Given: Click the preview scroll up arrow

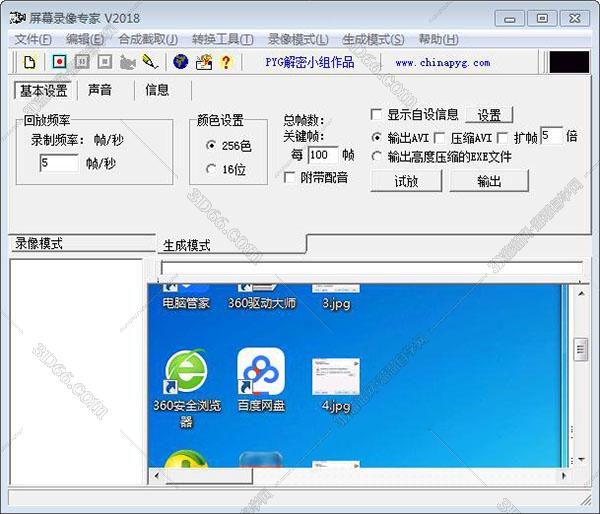Looking at the screenshot, I should (581, 294).
